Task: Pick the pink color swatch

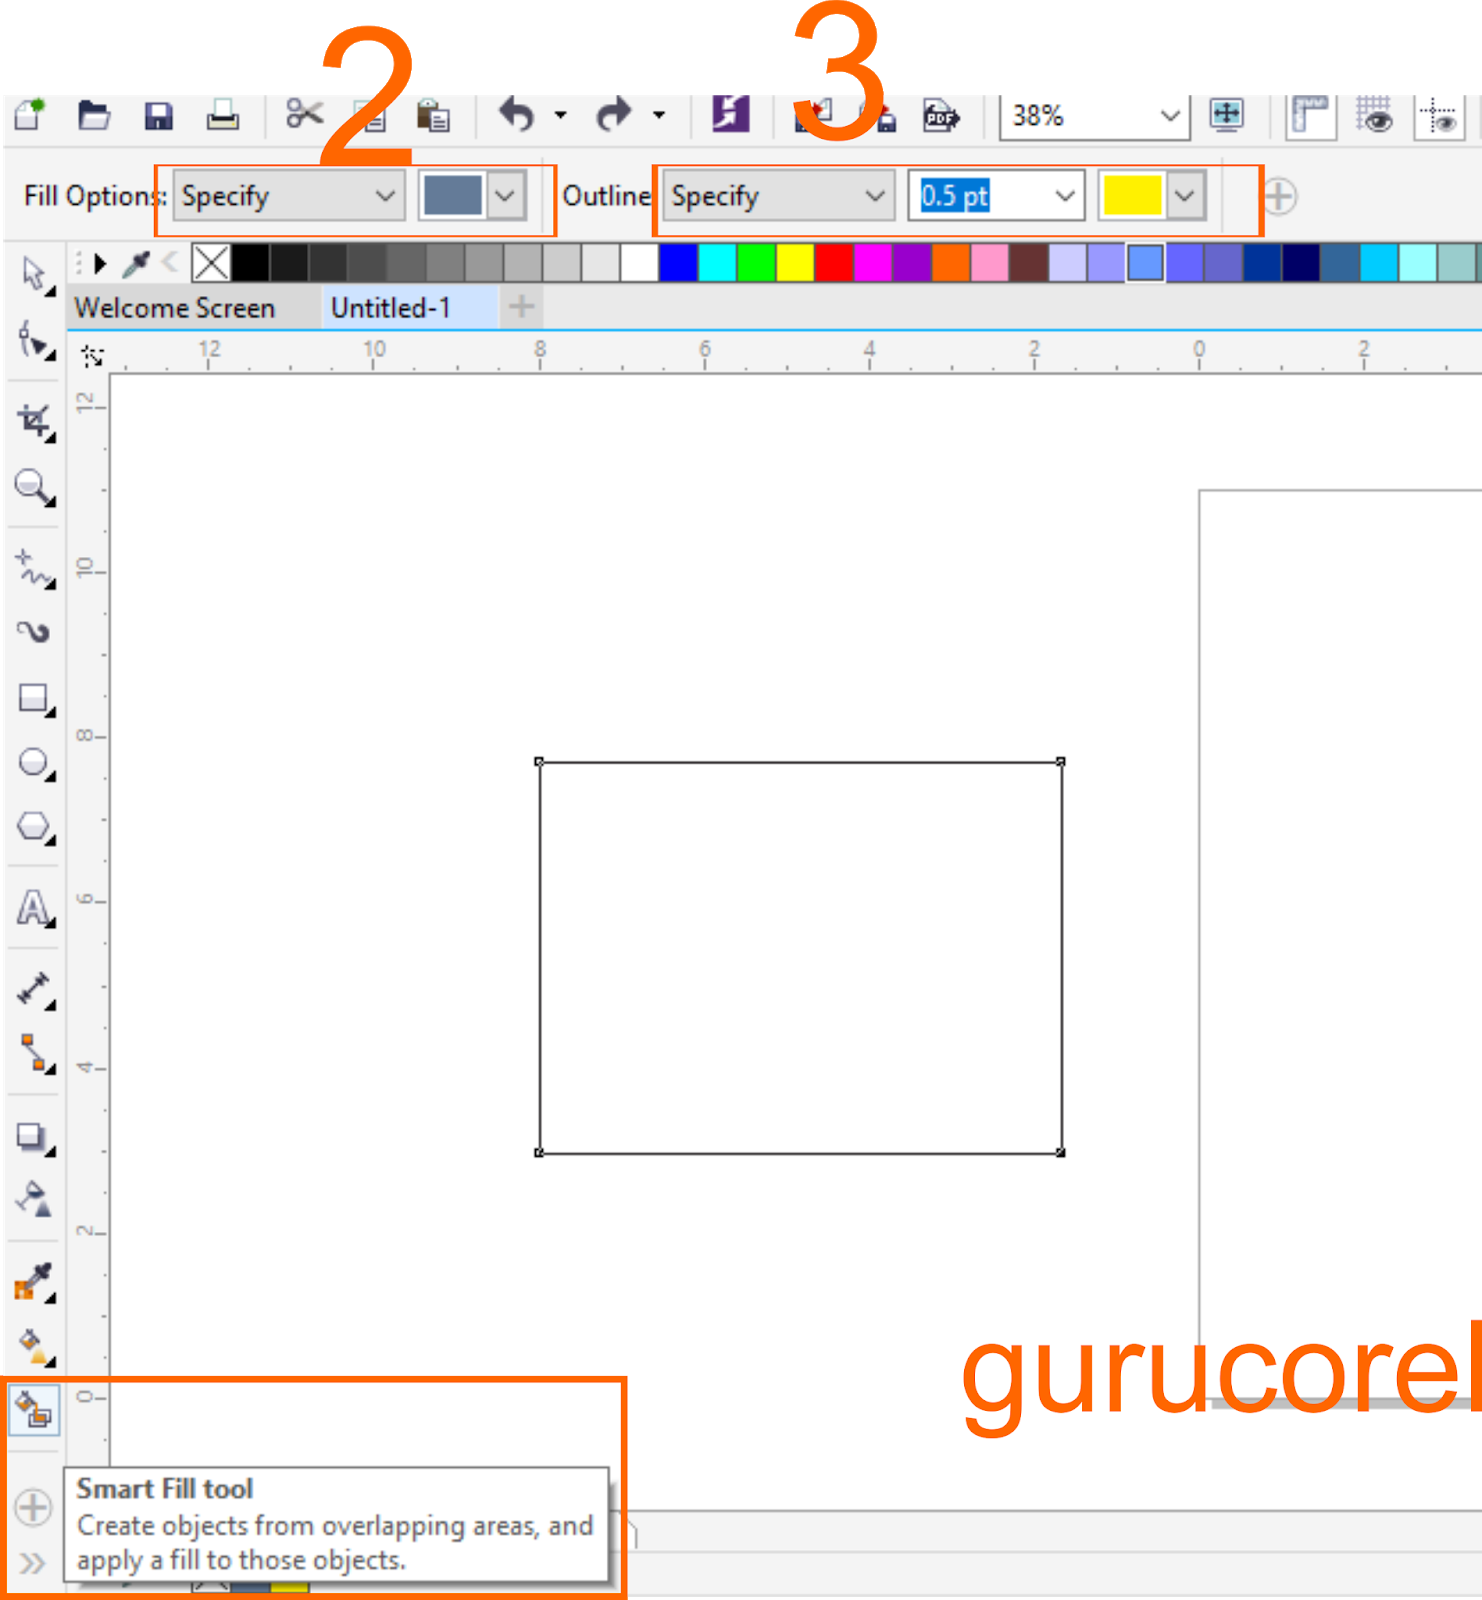Action: pyautogui.click(x=989, y=264)
